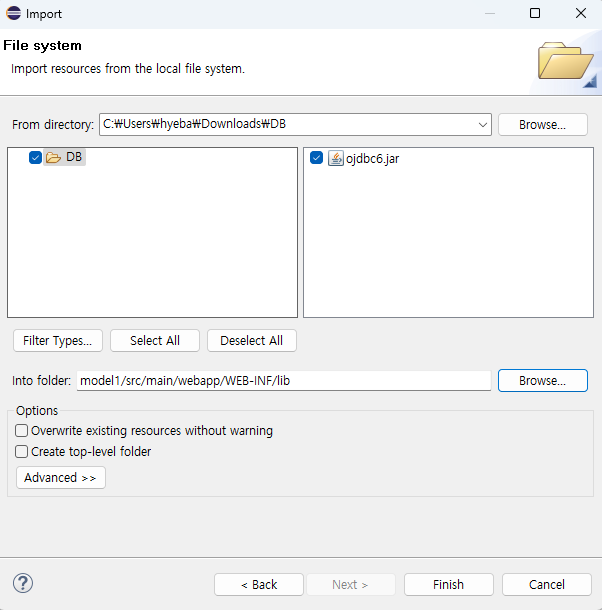Go back with the Back button

[259, 584]
